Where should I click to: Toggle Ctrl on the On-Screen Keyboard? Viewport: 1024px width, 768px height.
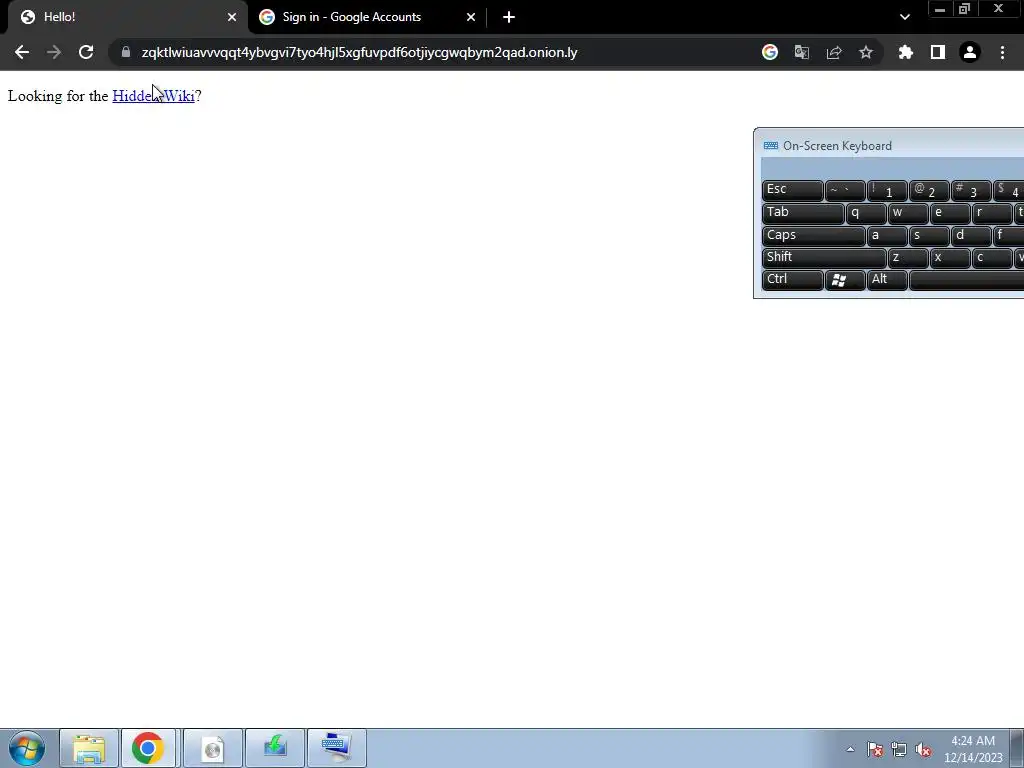[792, 280]
